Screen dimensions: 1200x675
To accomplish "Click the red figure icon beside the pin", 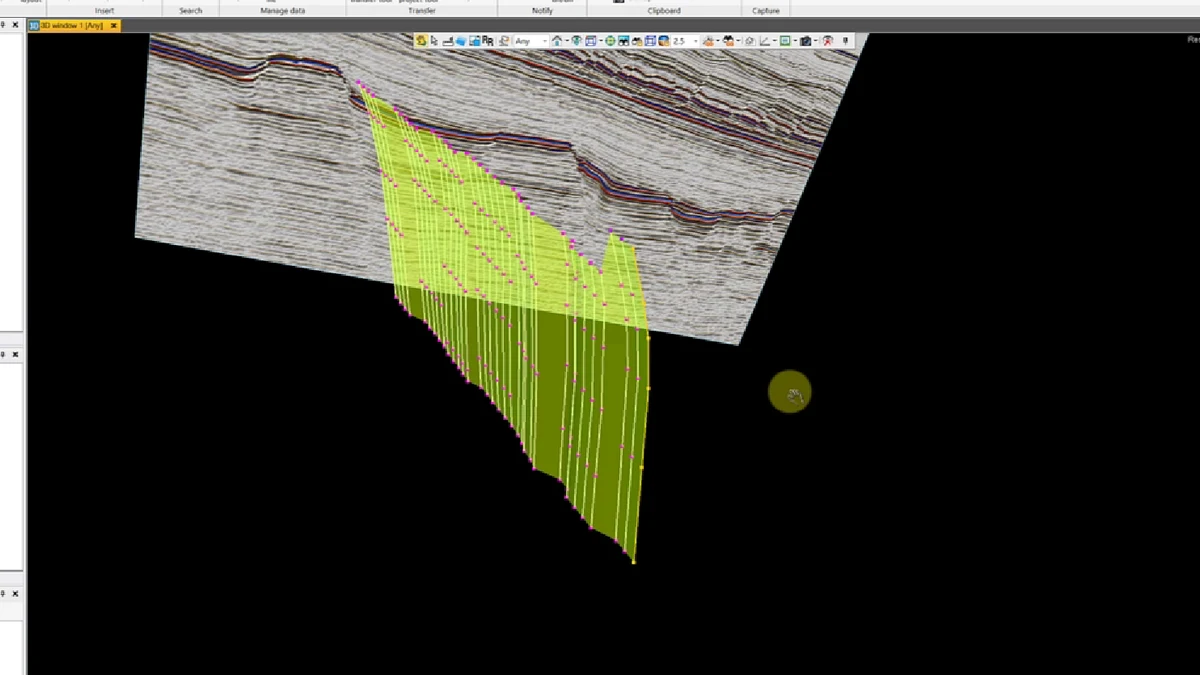I will tap(827, 41).
